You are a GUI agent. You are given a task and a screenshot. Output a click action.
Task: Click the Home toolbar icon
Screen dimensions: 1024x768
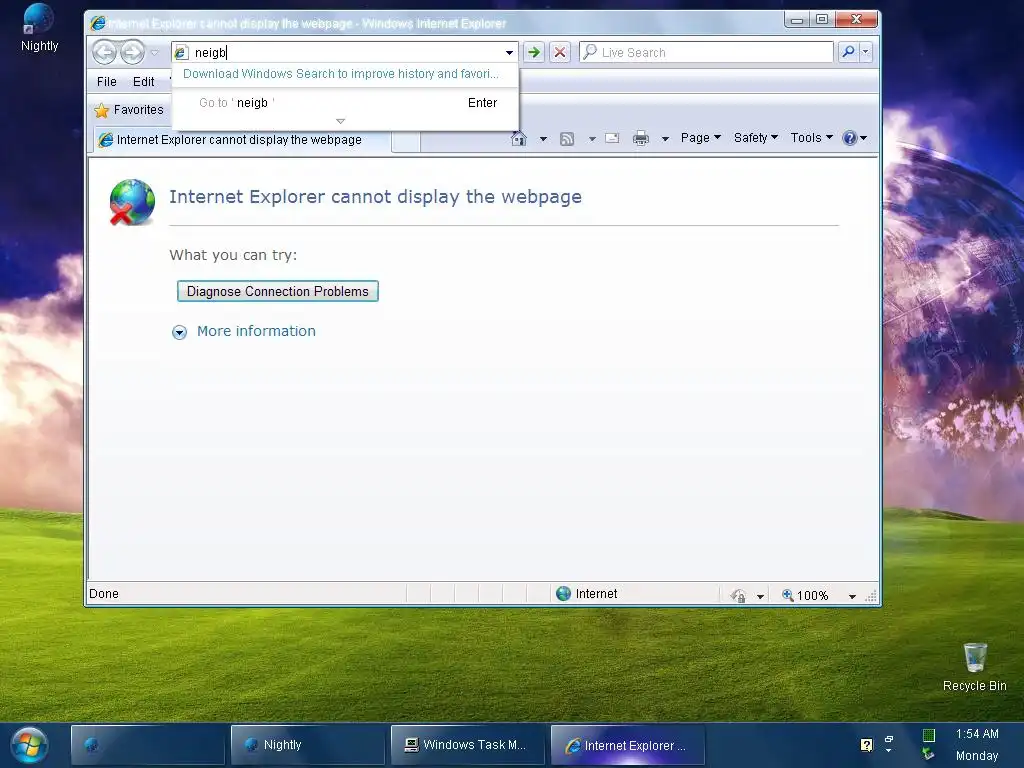pos(519,138)
